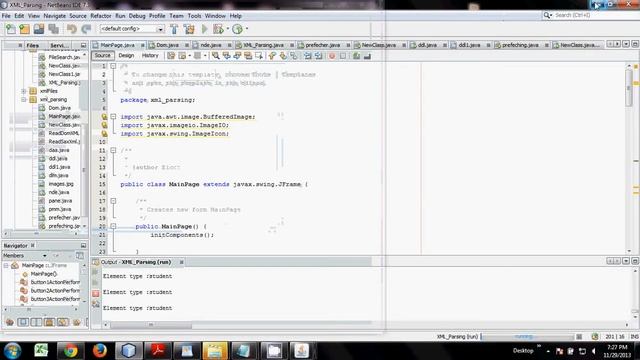This screenshot has width=640, height=360.
Task: Open the Profile Project dropdown arrow
Action: pos(247,29)
